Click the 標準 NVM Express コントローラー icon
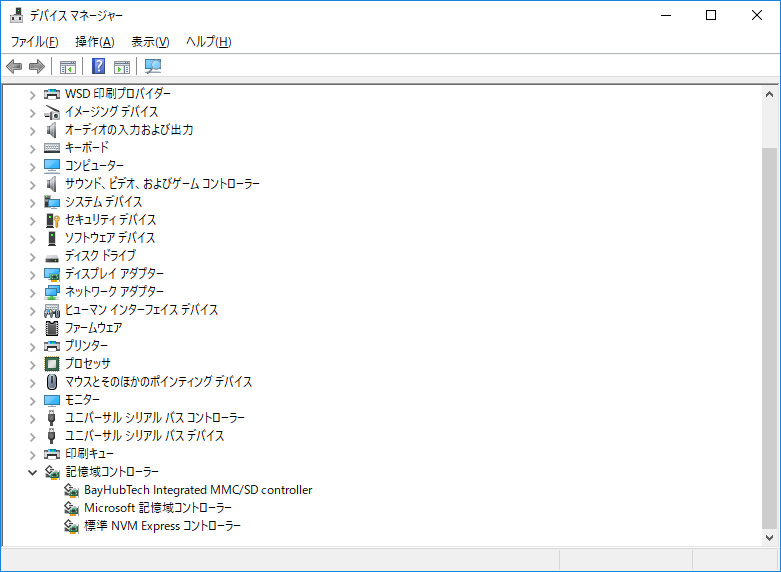Viewport: 781px width, 572px height. 71,526
